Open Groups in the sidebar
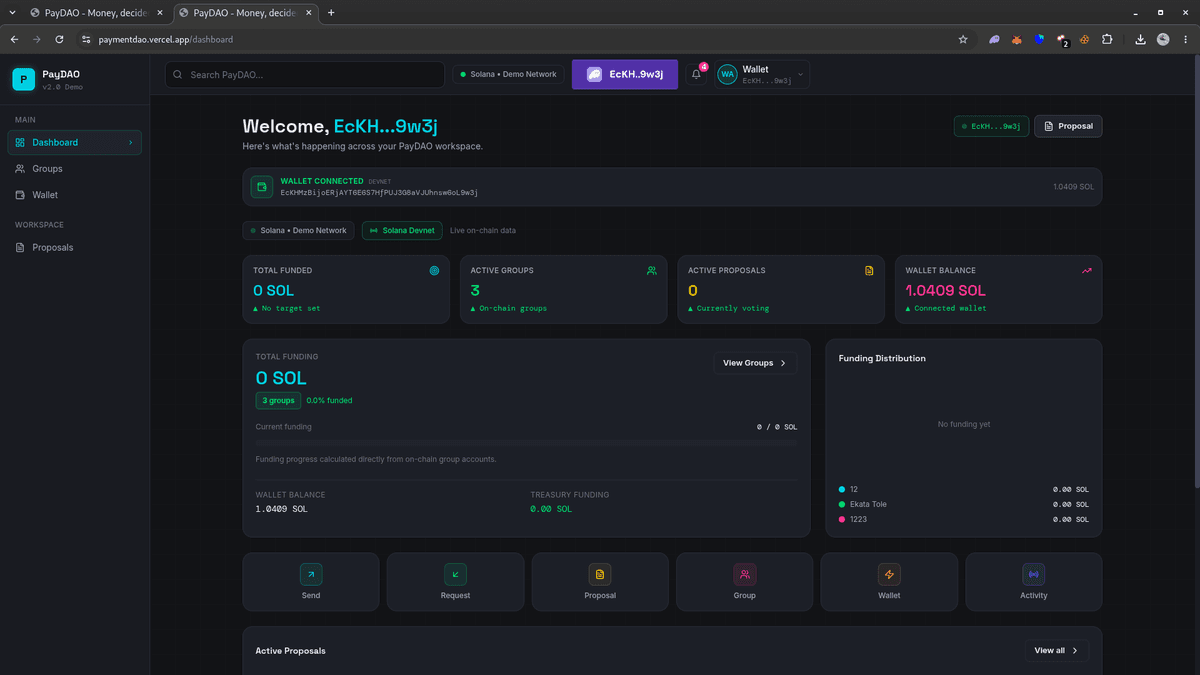The image size is (1200, 675). [75, 169]
